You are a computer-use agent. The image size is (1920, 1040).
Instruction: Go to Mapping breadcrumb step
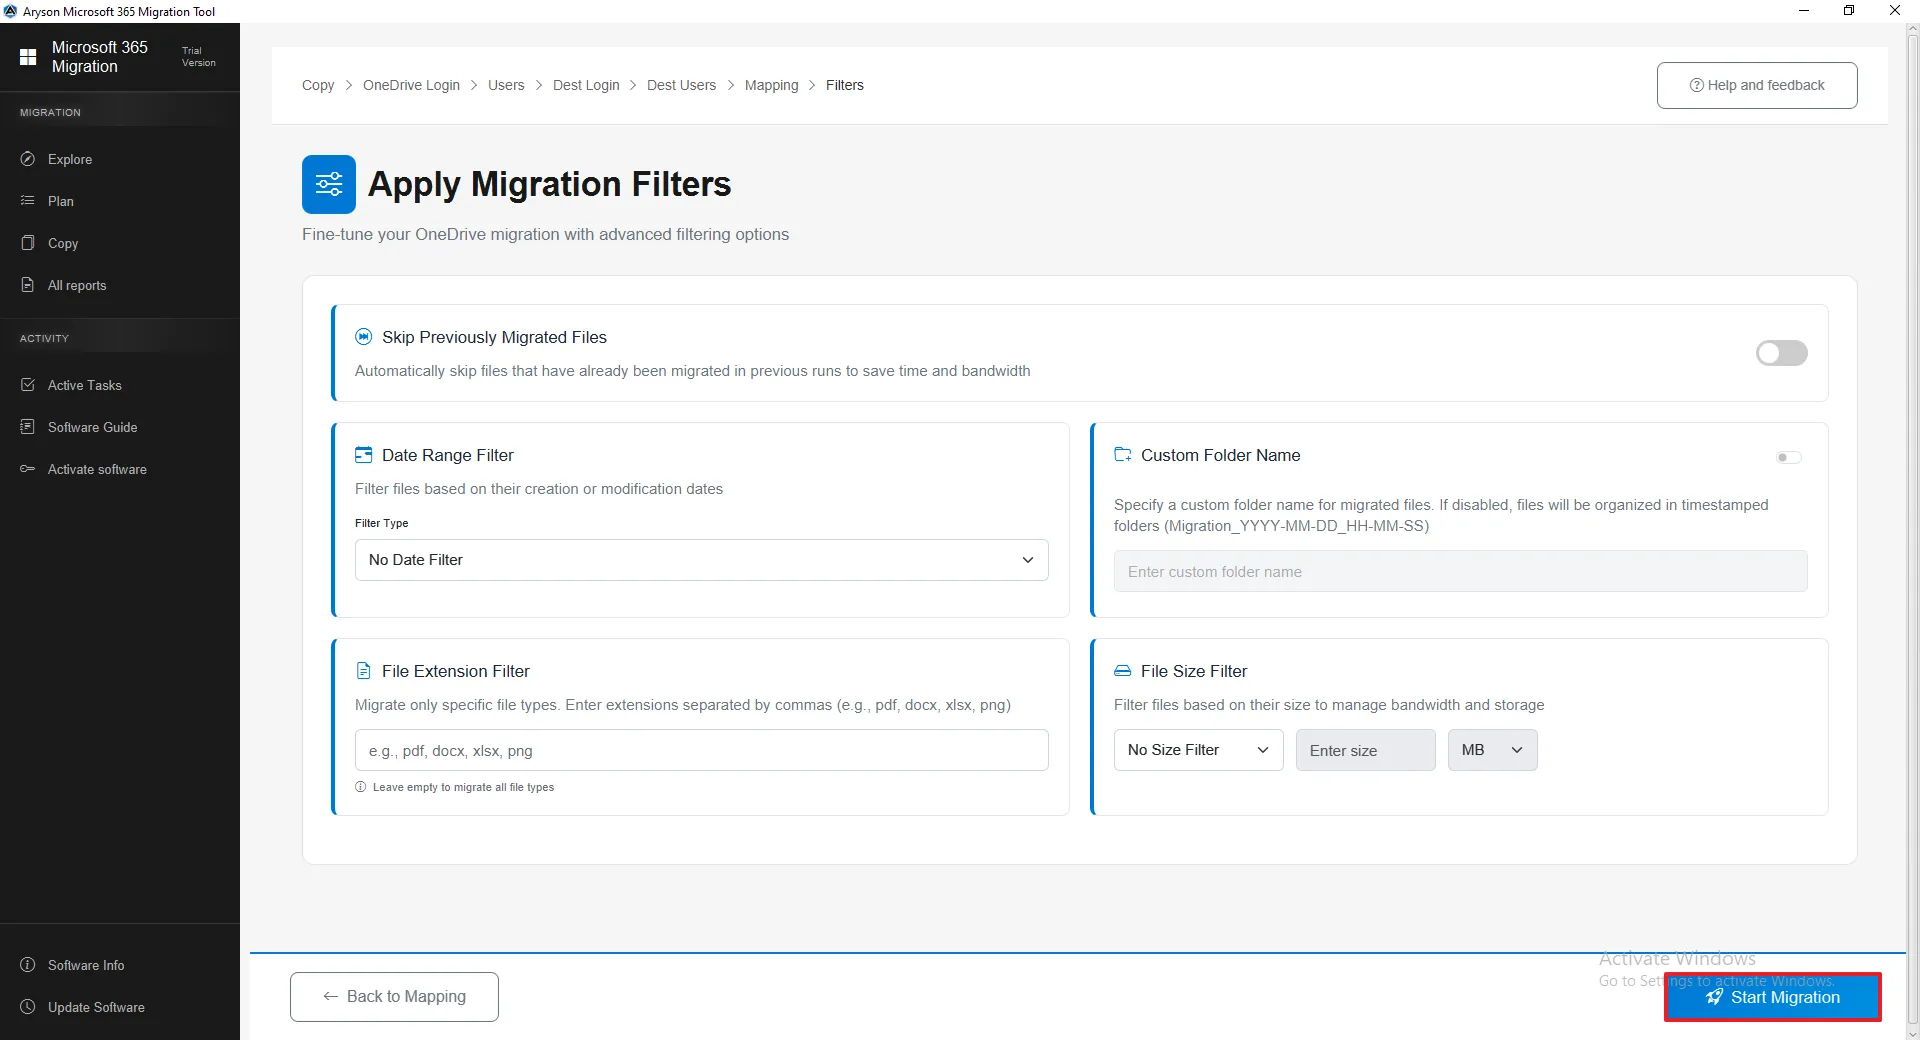(x=771, y=86)
